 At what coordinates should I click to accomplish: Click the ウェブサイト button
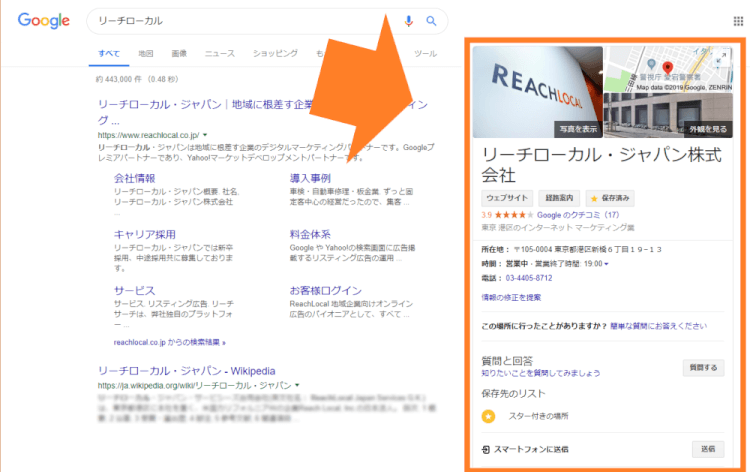pyautogui.click(x=507, y=198)
